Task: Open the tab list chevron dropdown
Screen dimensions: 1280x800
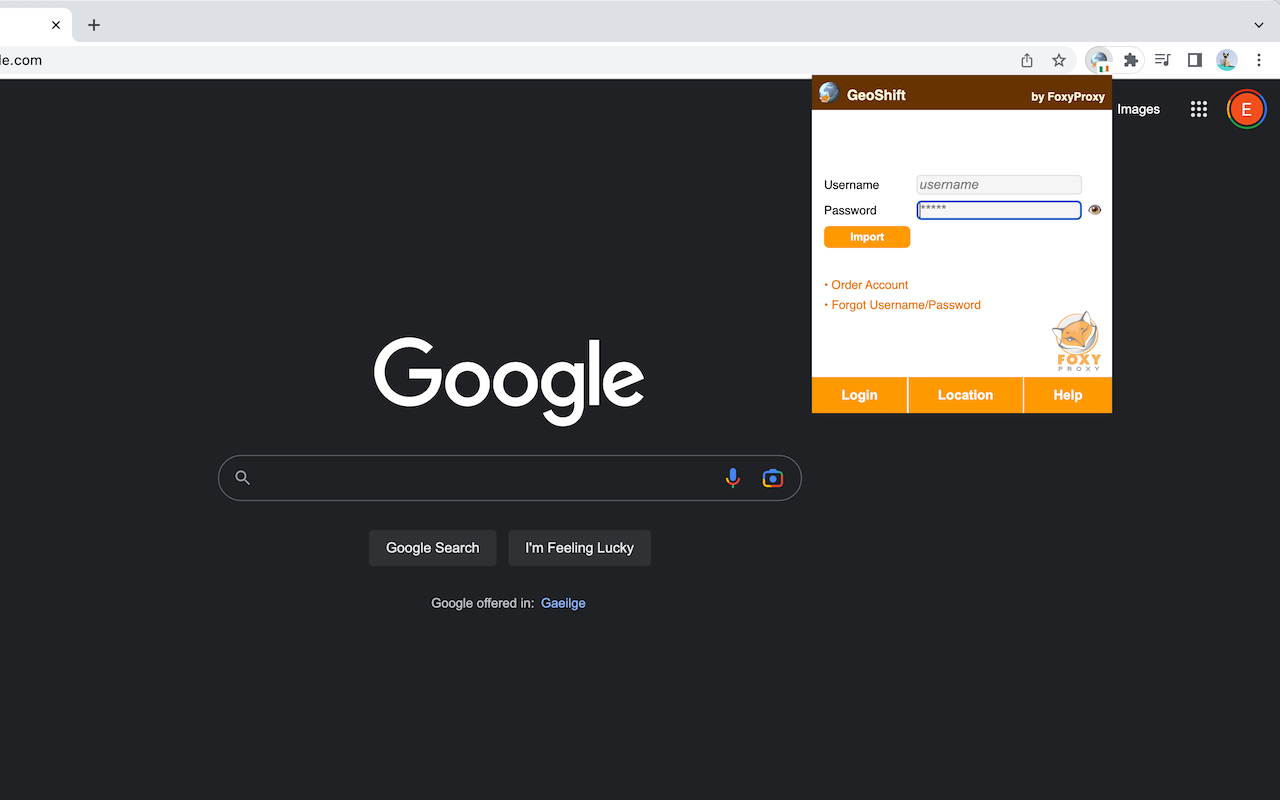Action: (1258, 24)
